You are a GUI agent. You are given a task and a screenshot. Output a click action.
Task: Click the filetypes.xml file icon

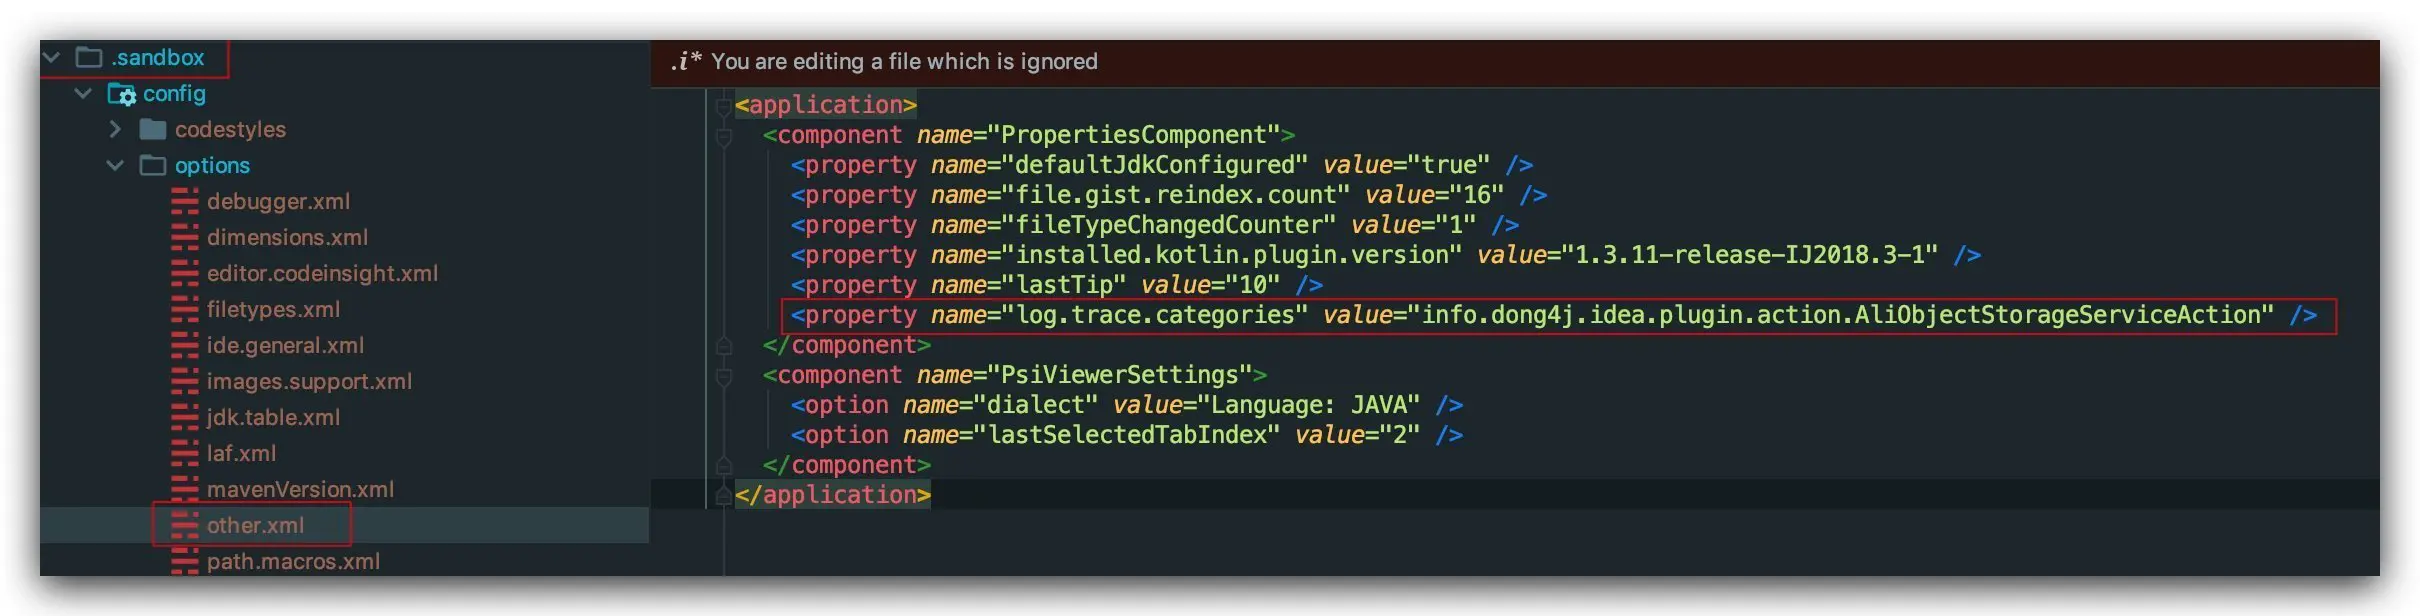pos(184,310)
